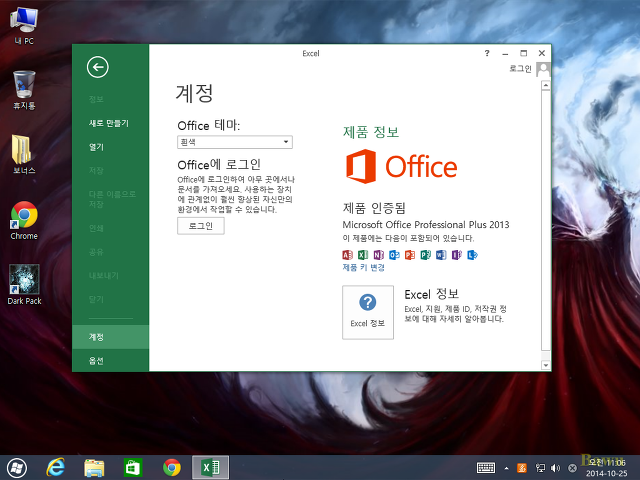Image resolution: width=640 pixels, height=480 pixels.
Task: Click the Outlook app icon in the product list
Action: coord(394,255)
